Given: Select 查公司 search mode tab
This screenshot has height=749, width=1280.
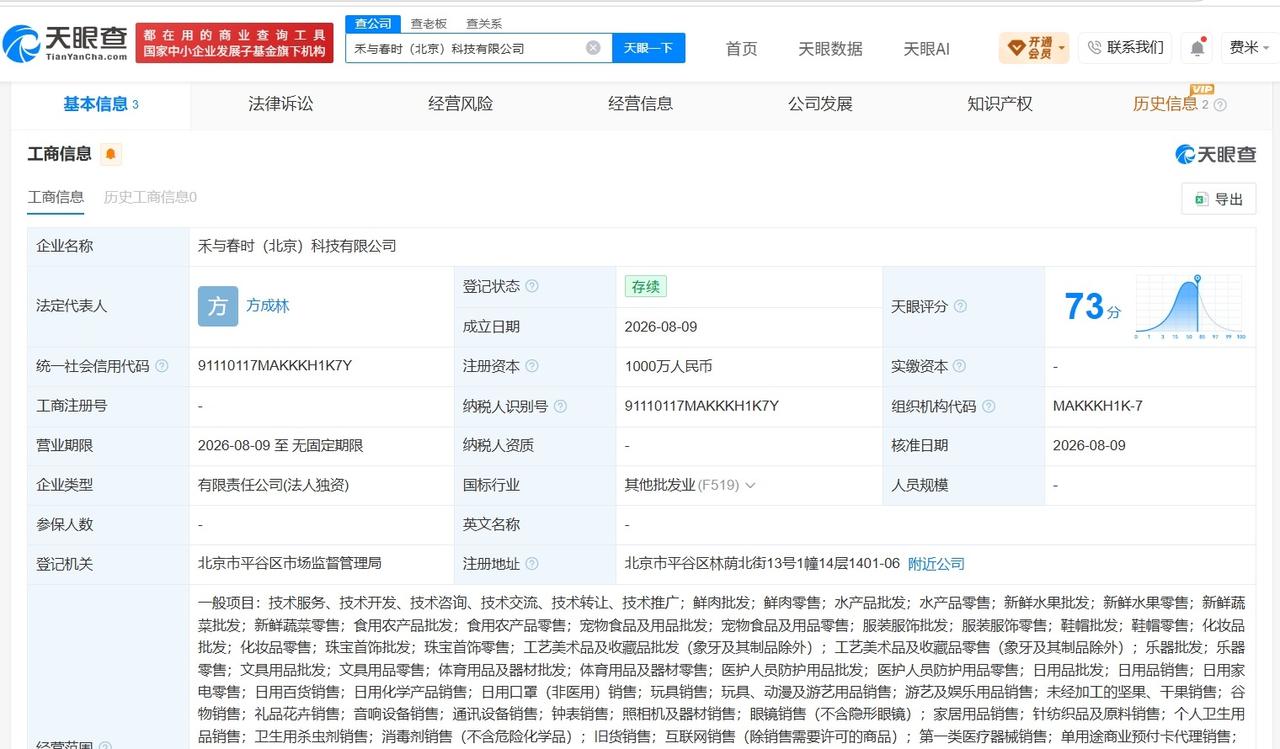Looking at the screenshot, I should click(373, 23).
